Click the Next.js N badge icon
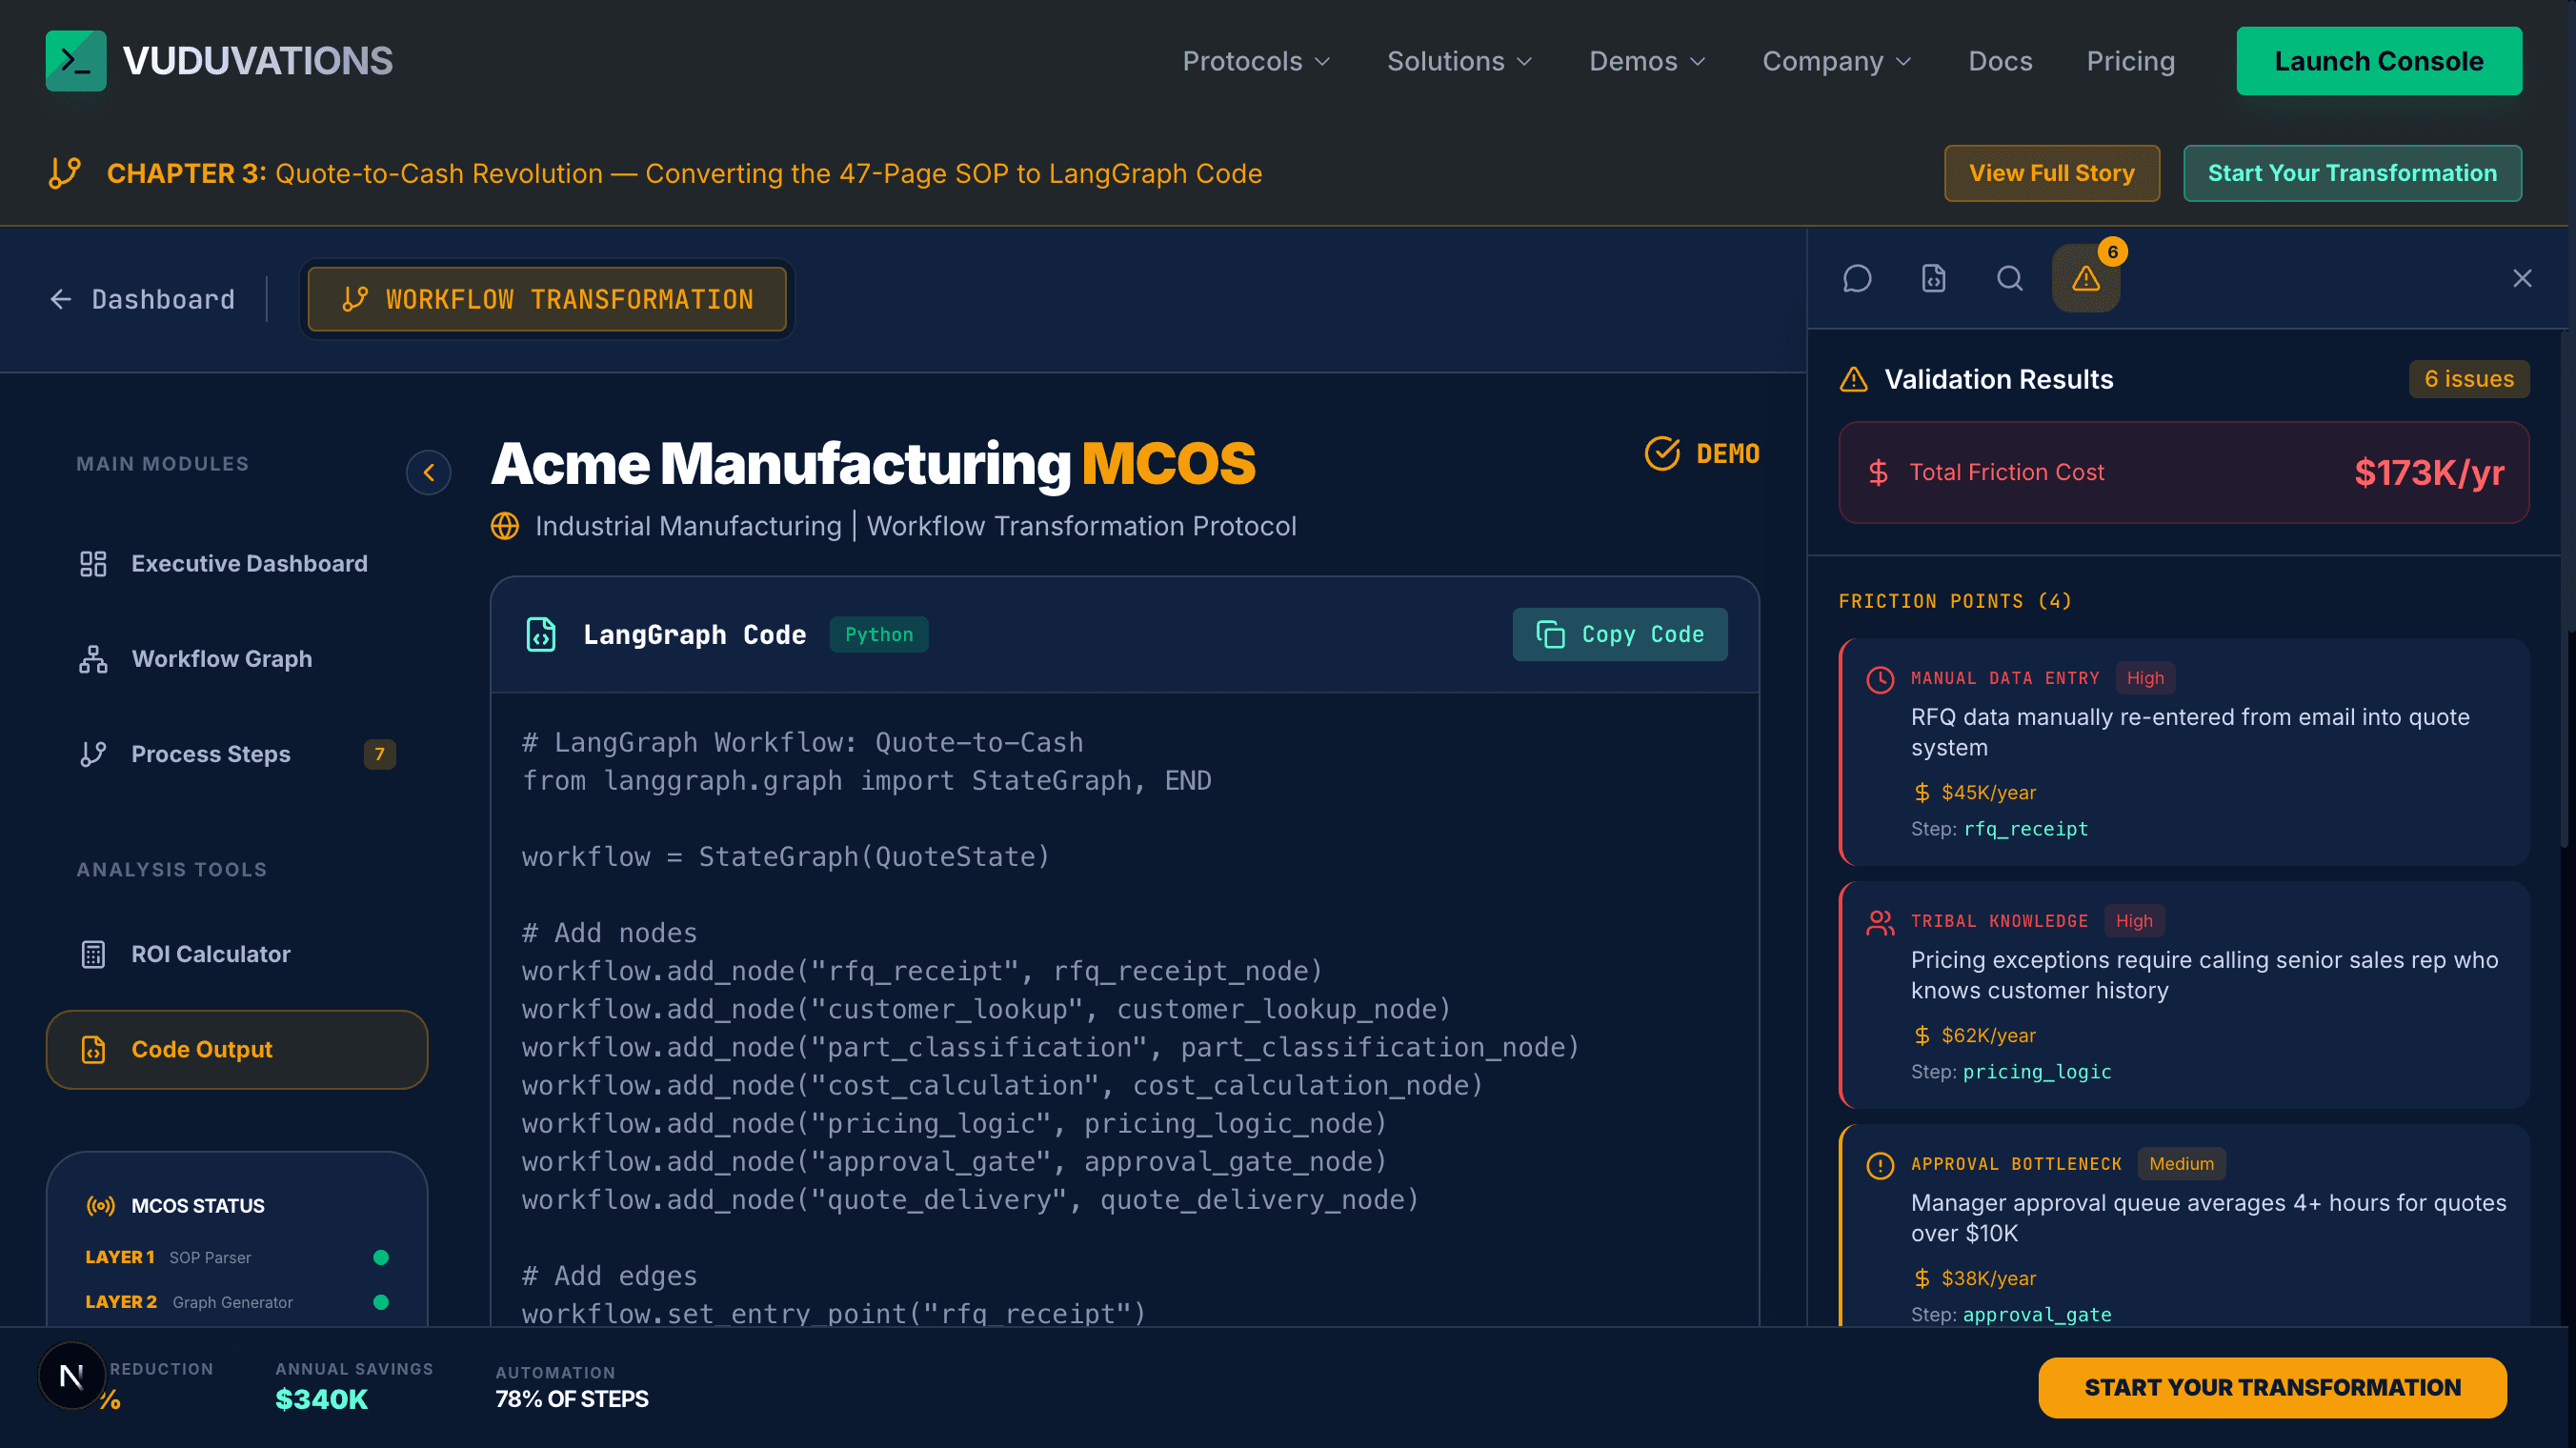 click(72, 1376)
